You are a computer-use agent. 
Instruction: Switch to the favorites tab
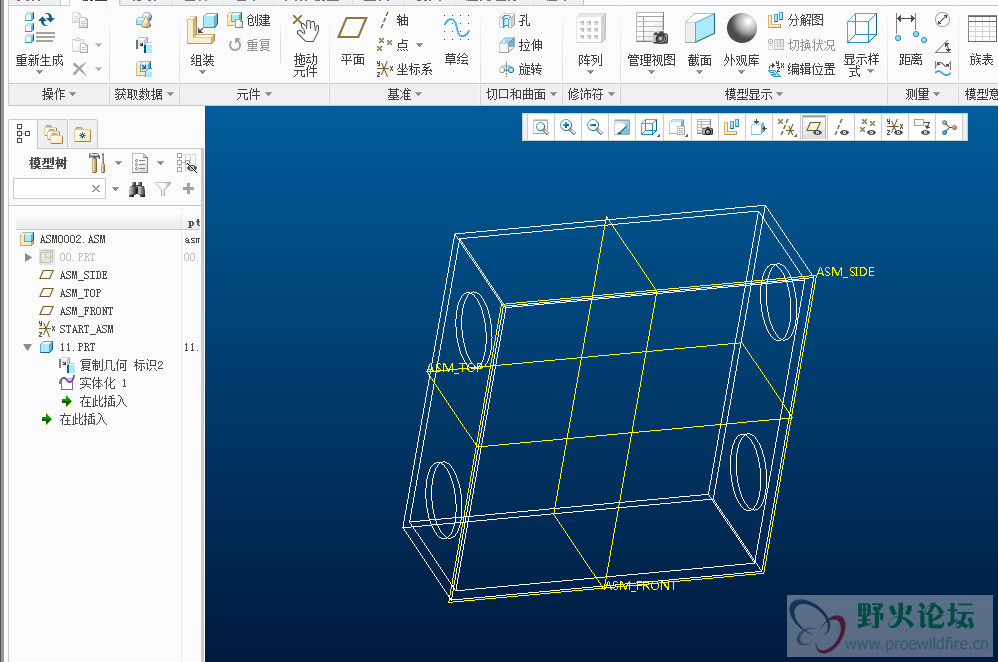click(x=83, y=134)
